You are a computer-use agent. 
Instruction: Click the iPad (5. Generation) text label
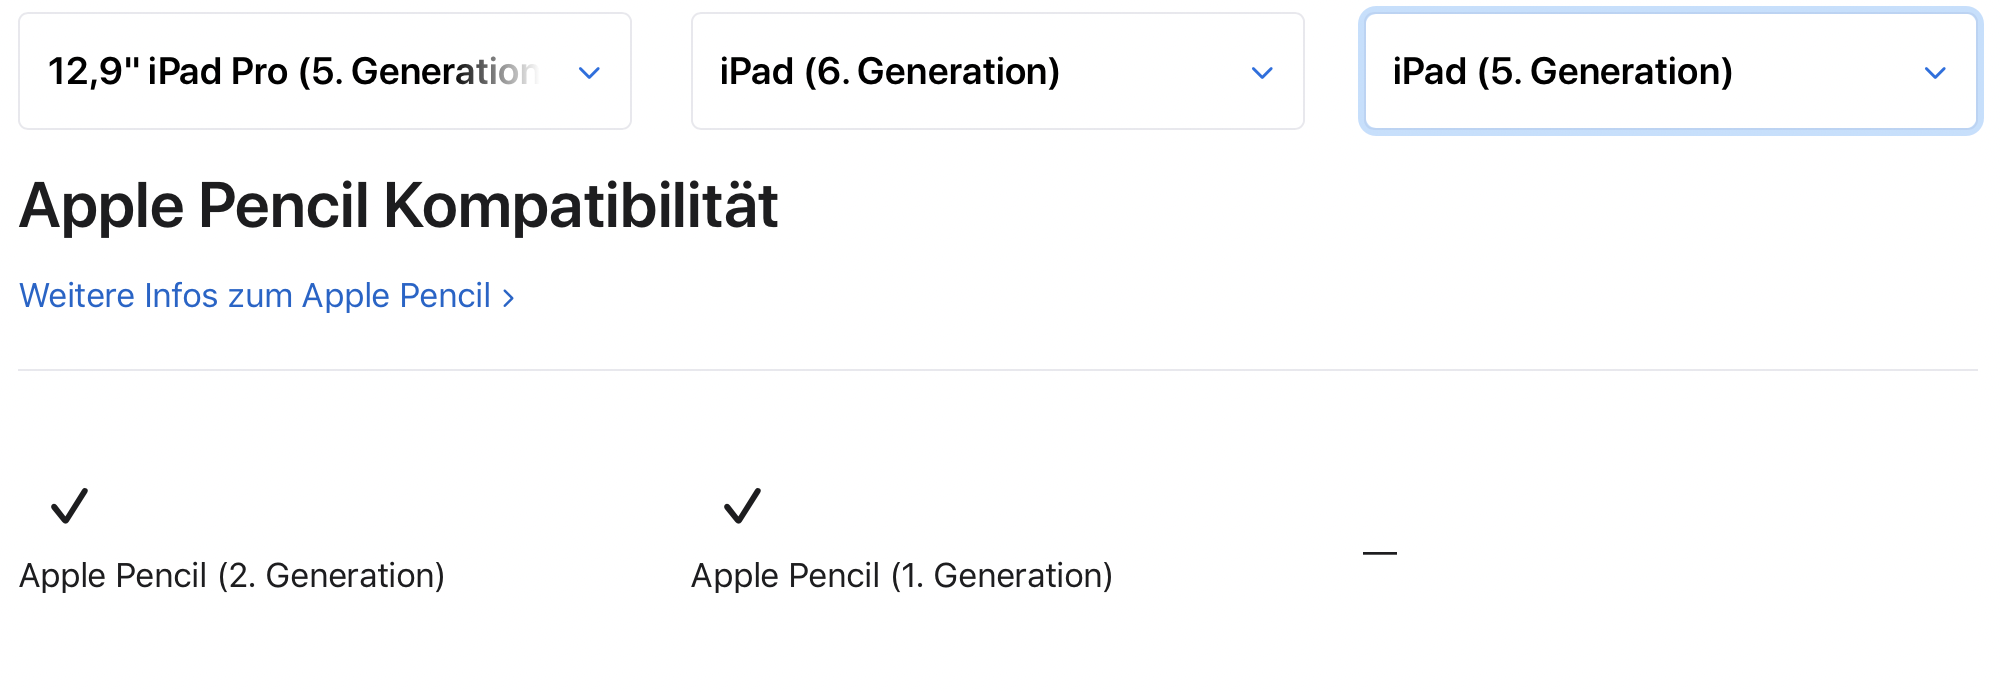(1562, 72)
